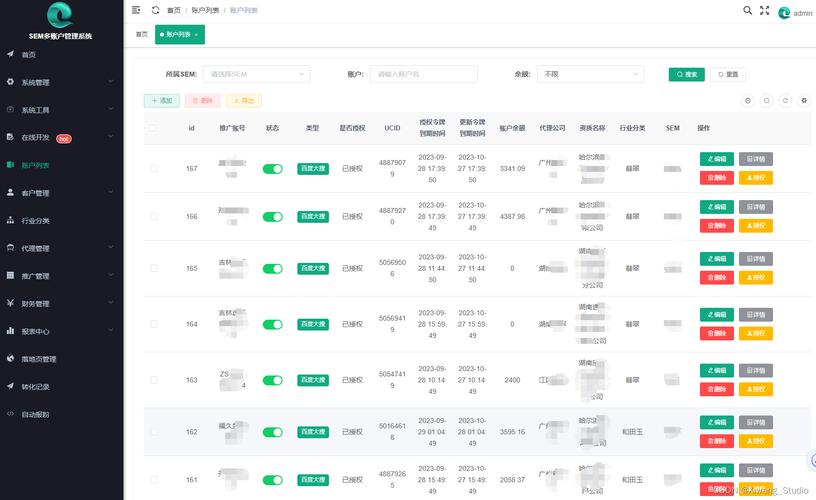Open the search icon in top header
The width and height of the screenshot is (816, 500).
pyautogui.click(x=747, y=11)
